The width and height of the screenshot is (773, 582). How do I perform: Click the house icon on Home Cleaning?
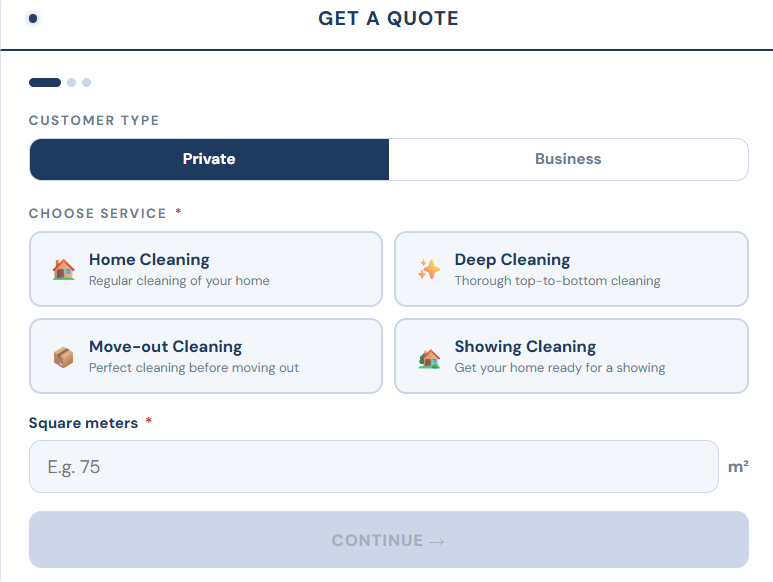[x=64, y=270]
